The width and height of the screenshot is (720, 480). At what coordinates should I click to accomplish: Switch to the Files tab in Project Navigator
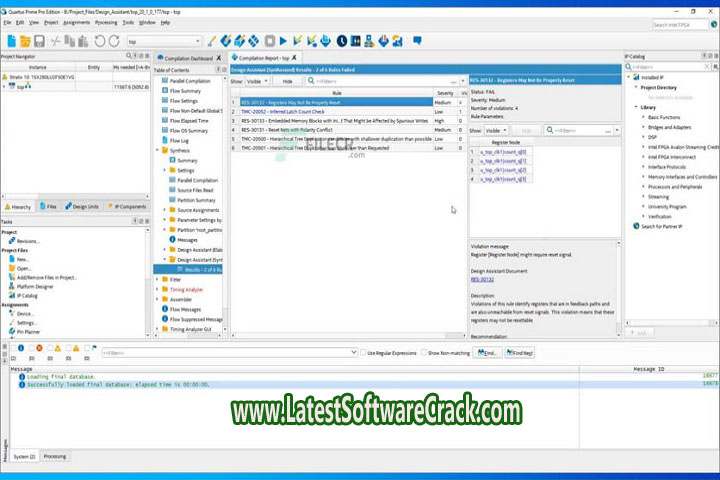[48, 206]
